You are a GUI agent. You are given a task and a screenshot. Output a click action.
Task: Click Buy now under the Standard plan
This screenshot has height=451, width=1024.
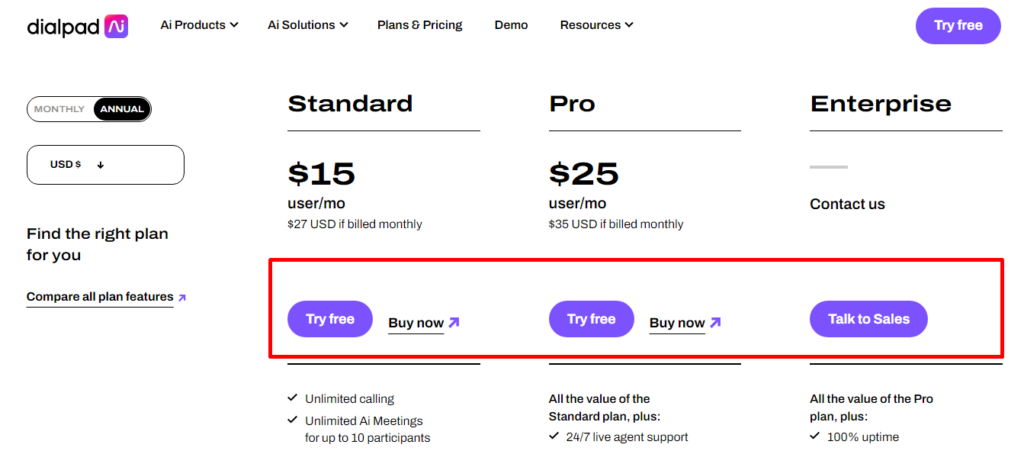point(416,323)
